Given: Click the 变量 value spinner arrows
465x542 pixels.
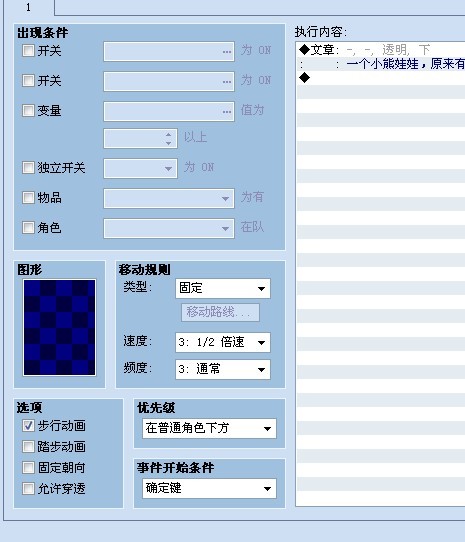Looking at the screenshot, I should pos(168,139).
